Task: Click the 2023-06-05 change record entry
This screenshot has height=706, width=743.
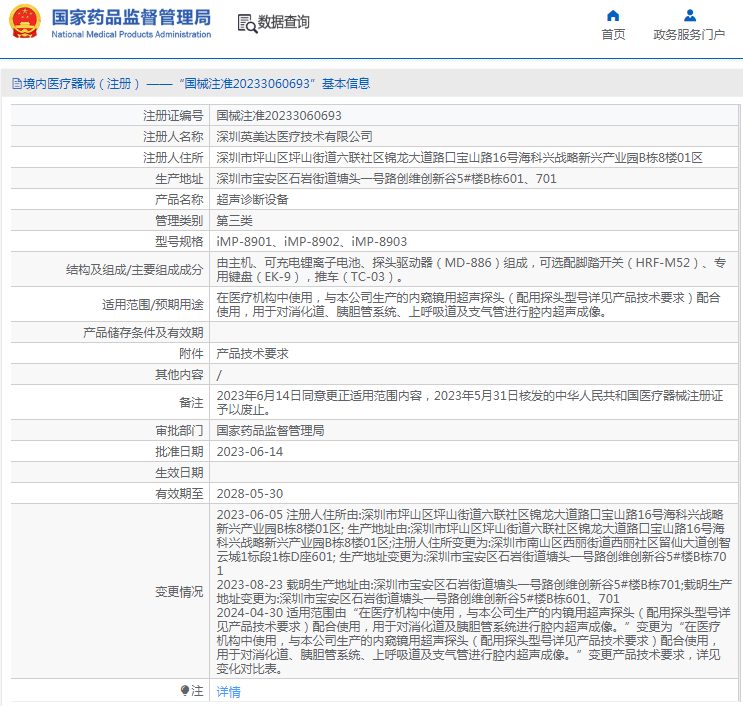Action: click(x=473, y=543)
